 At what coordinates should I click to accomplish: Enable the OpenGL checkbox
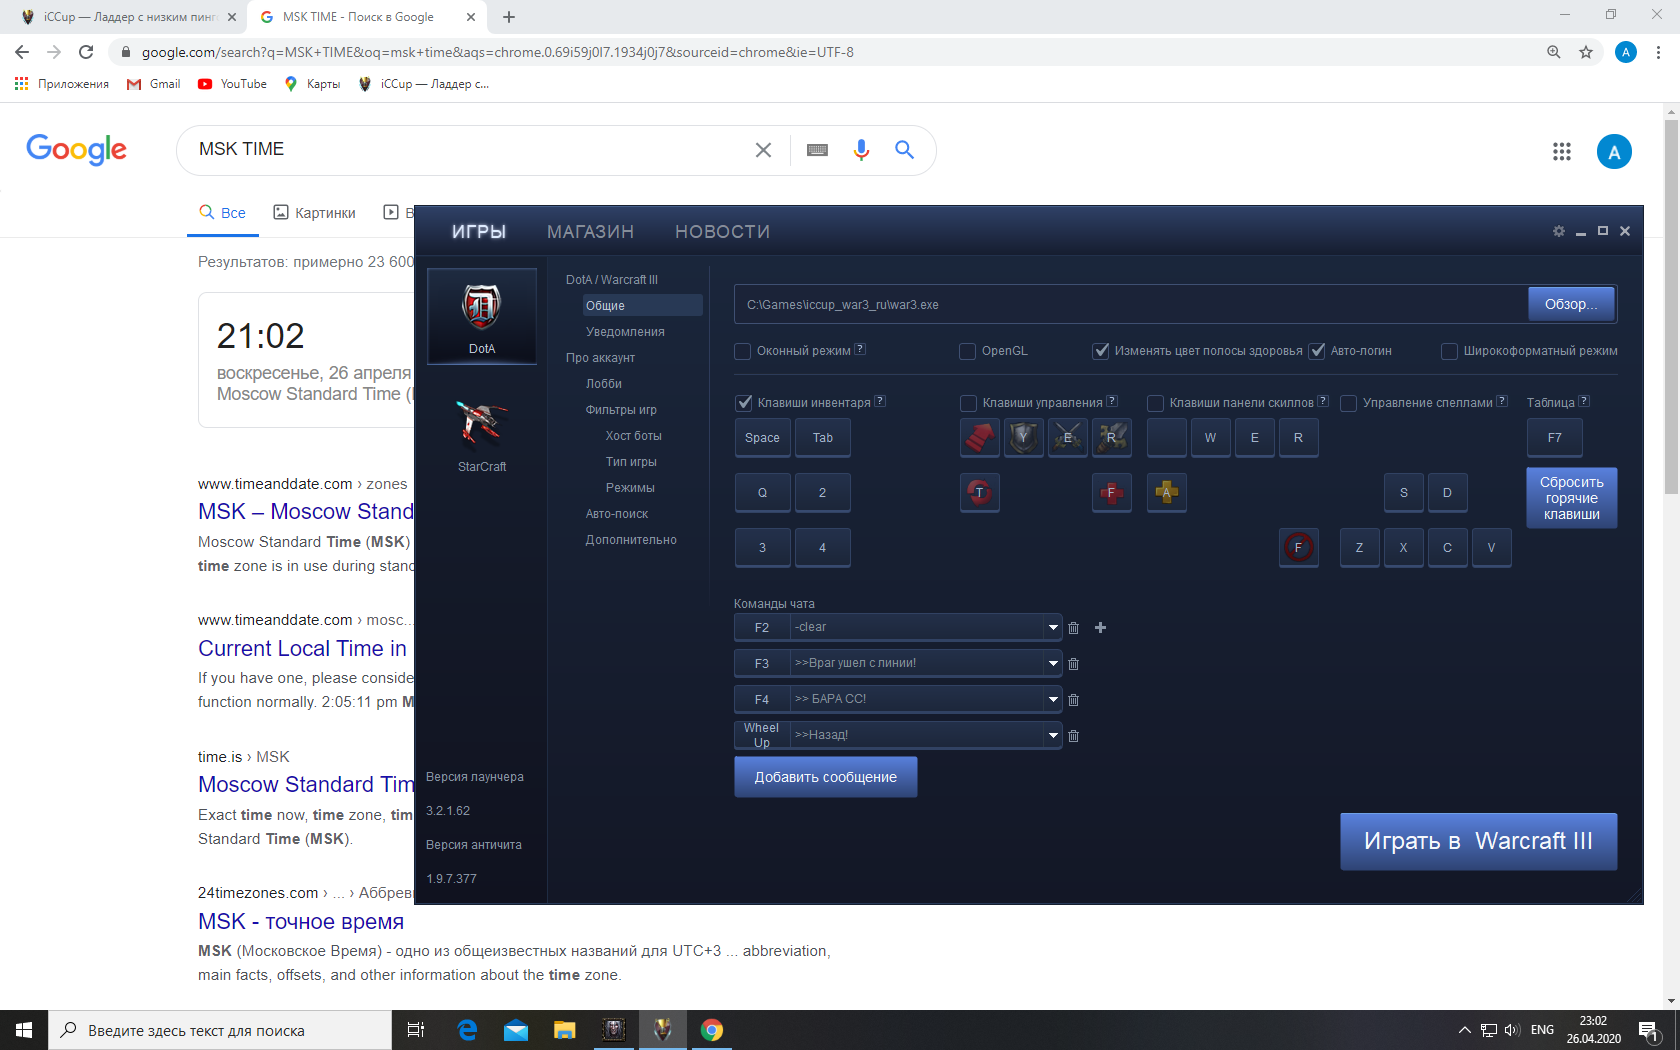click(x=967, y=351)
